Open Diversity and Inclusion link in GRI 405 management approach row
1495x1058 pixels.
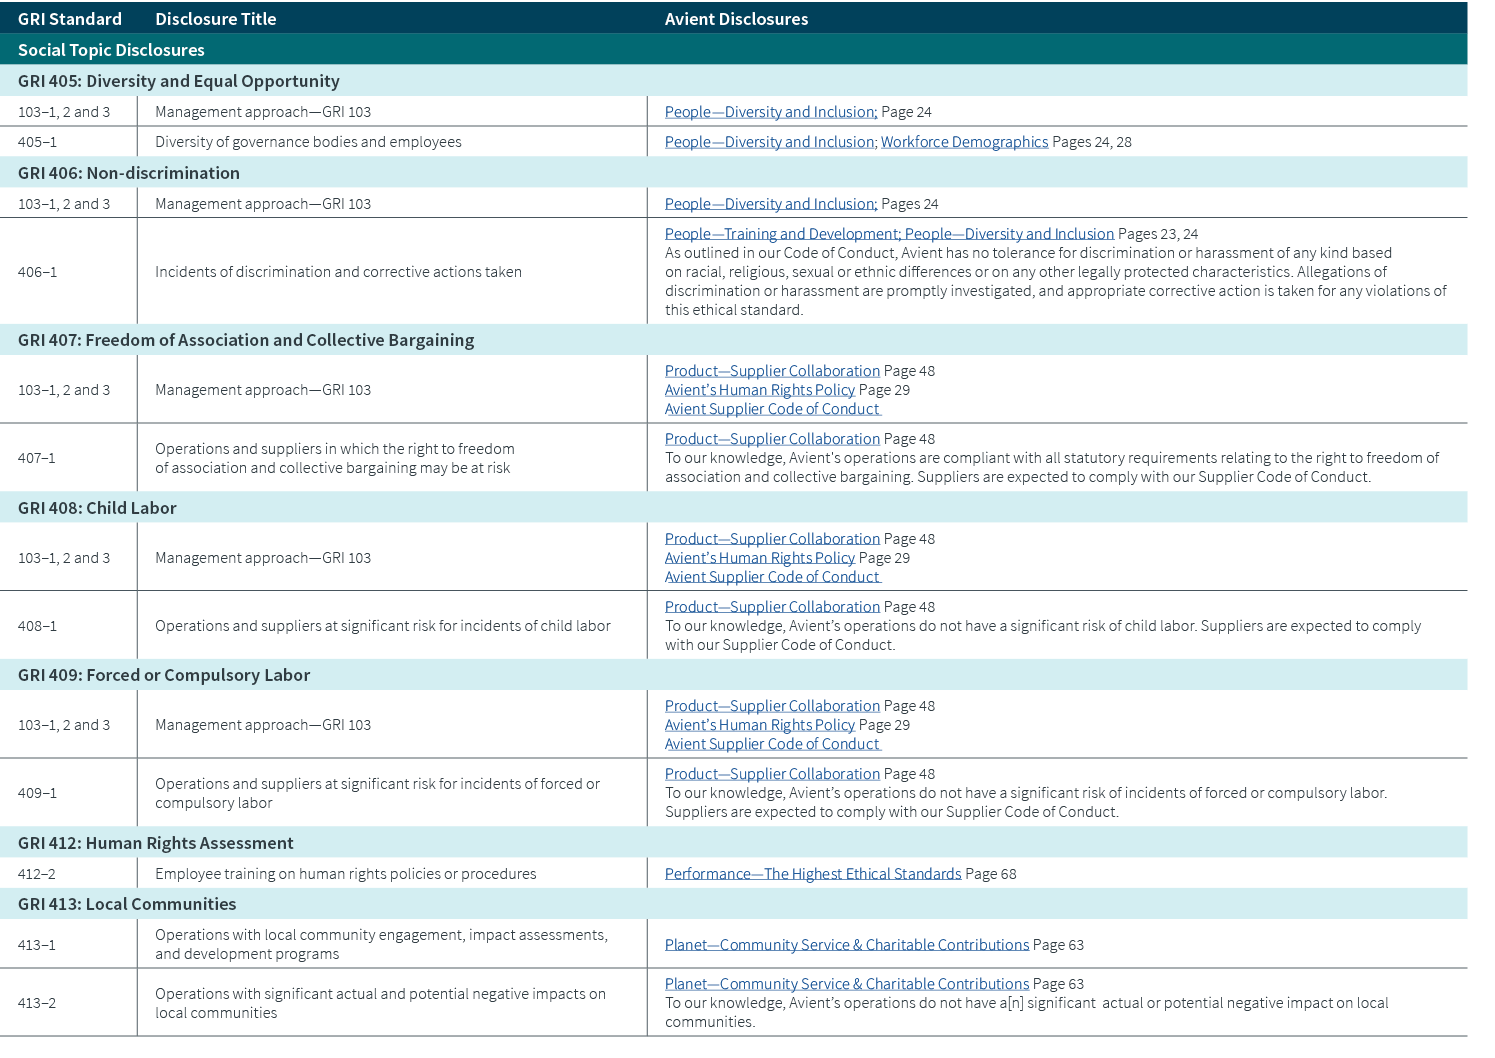click(x=770, y=112)
